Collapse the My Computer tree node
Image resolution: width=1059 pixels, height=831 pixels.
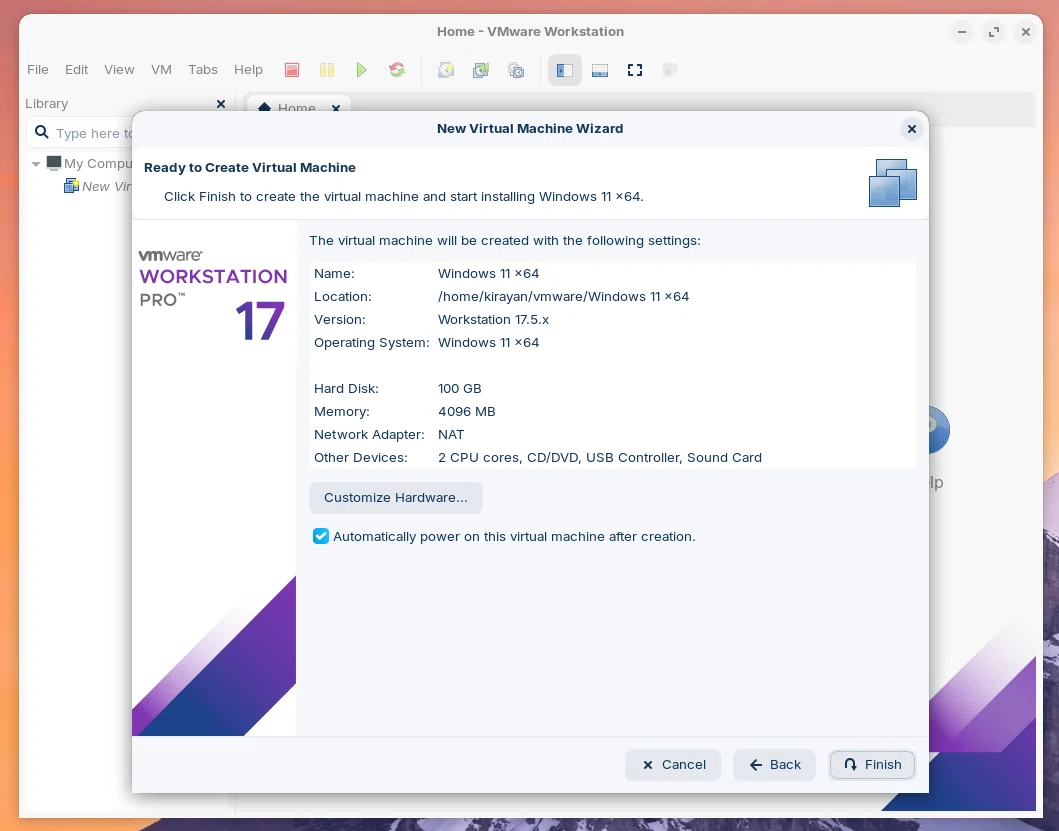point(36,163)
